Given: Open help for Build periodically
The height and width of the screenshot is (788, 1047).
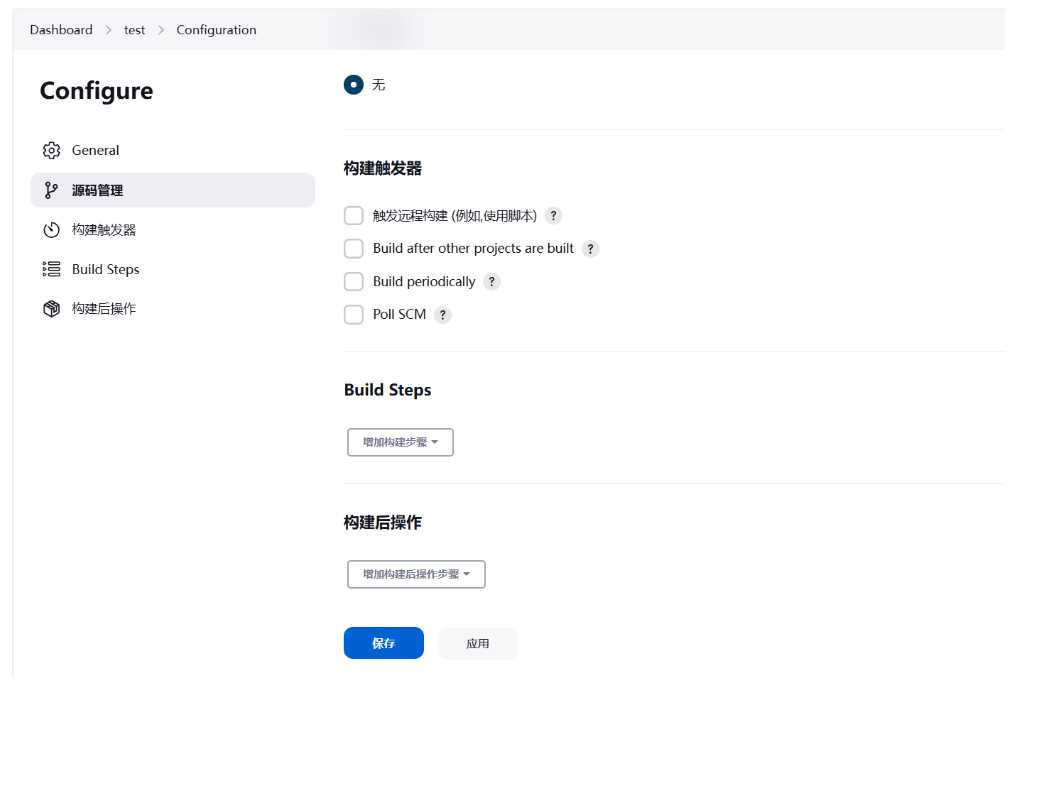Looking at the screenshot, I should pyautogui.click(x=491, y=282).
